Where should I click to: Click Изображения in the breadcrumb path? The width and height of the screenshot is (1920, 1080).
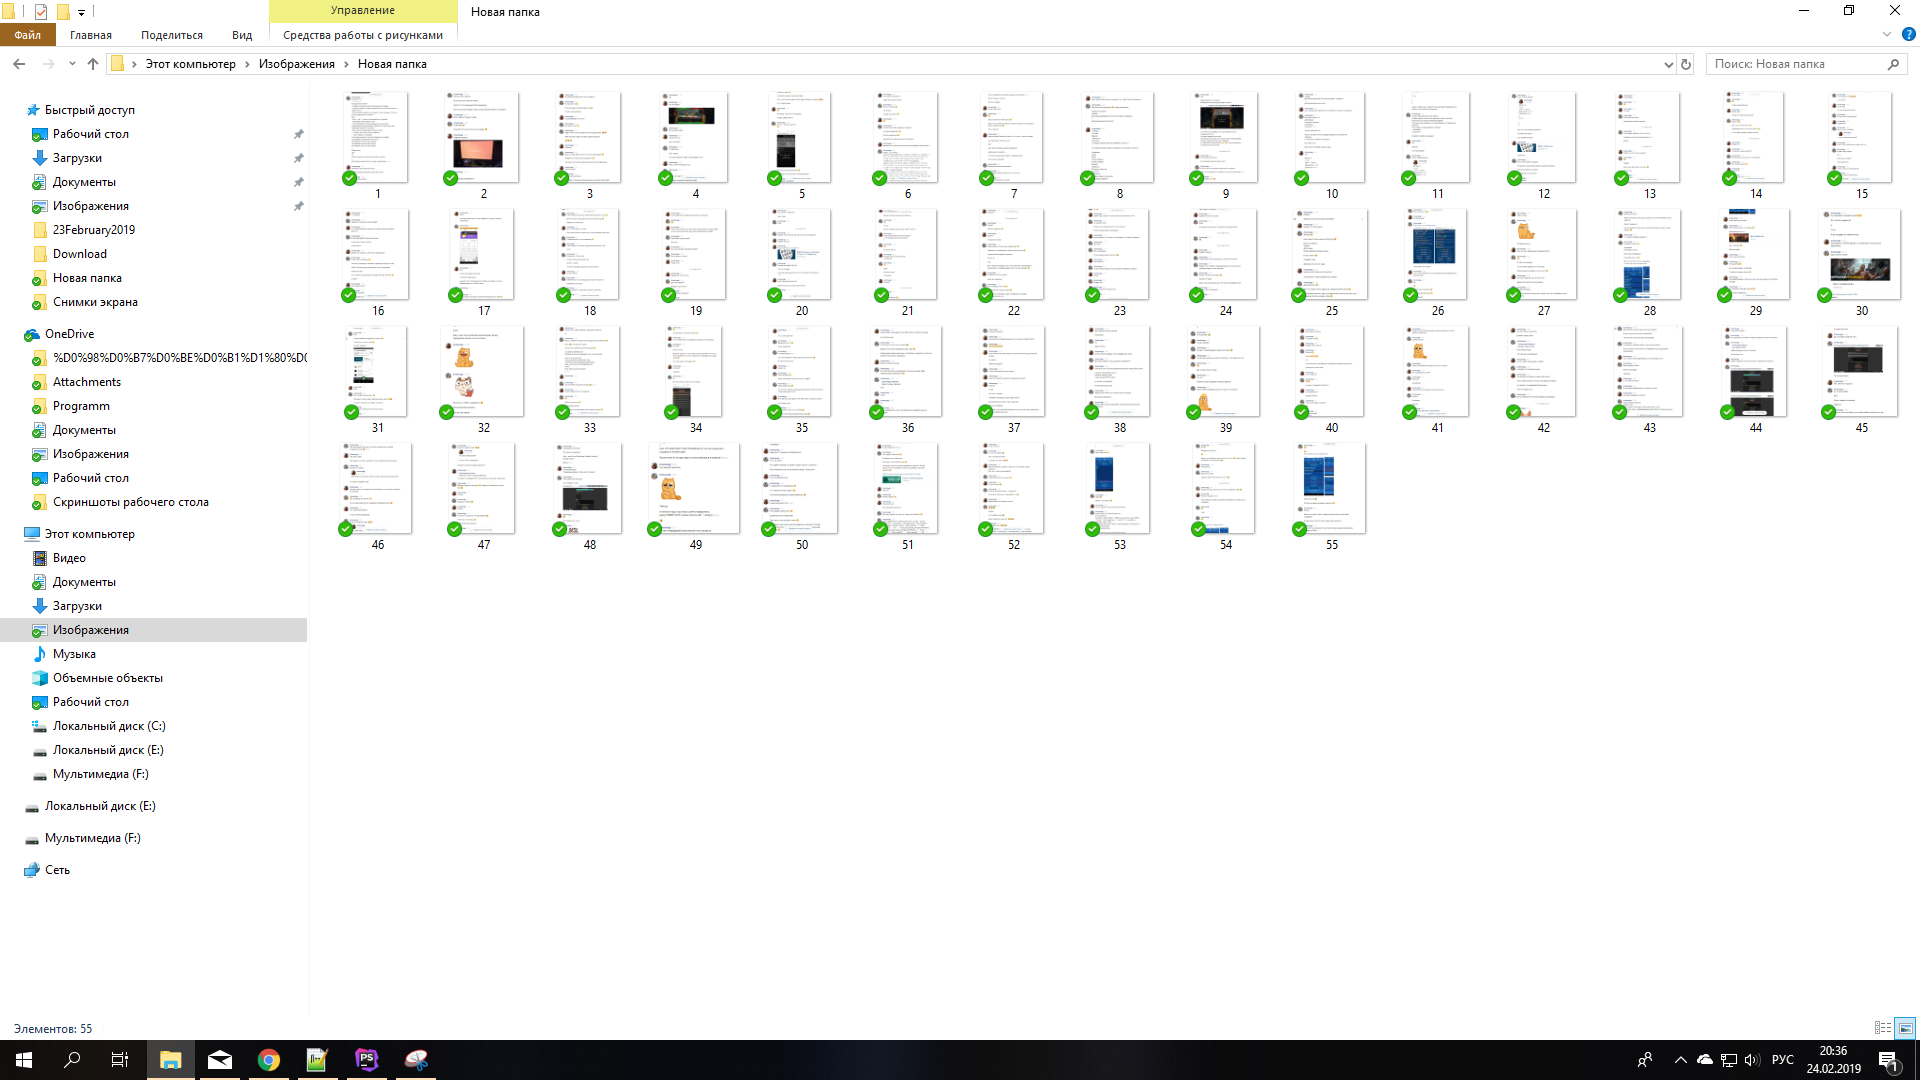click(296, 64)
